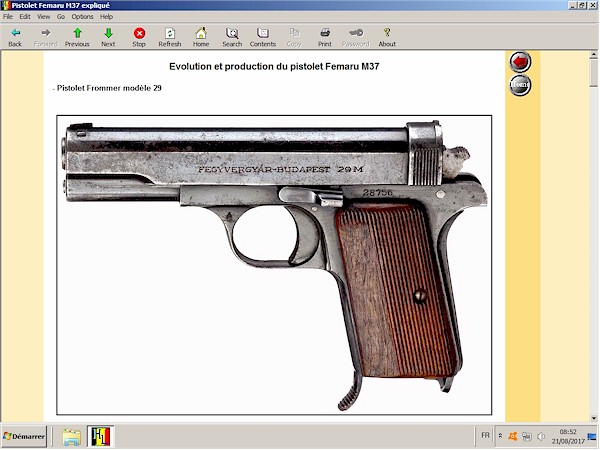Image resolution: width=600 pixels, height=450 pixels.
Task: Stop loading with the red Stop icon
Action: tap(139, 37)
